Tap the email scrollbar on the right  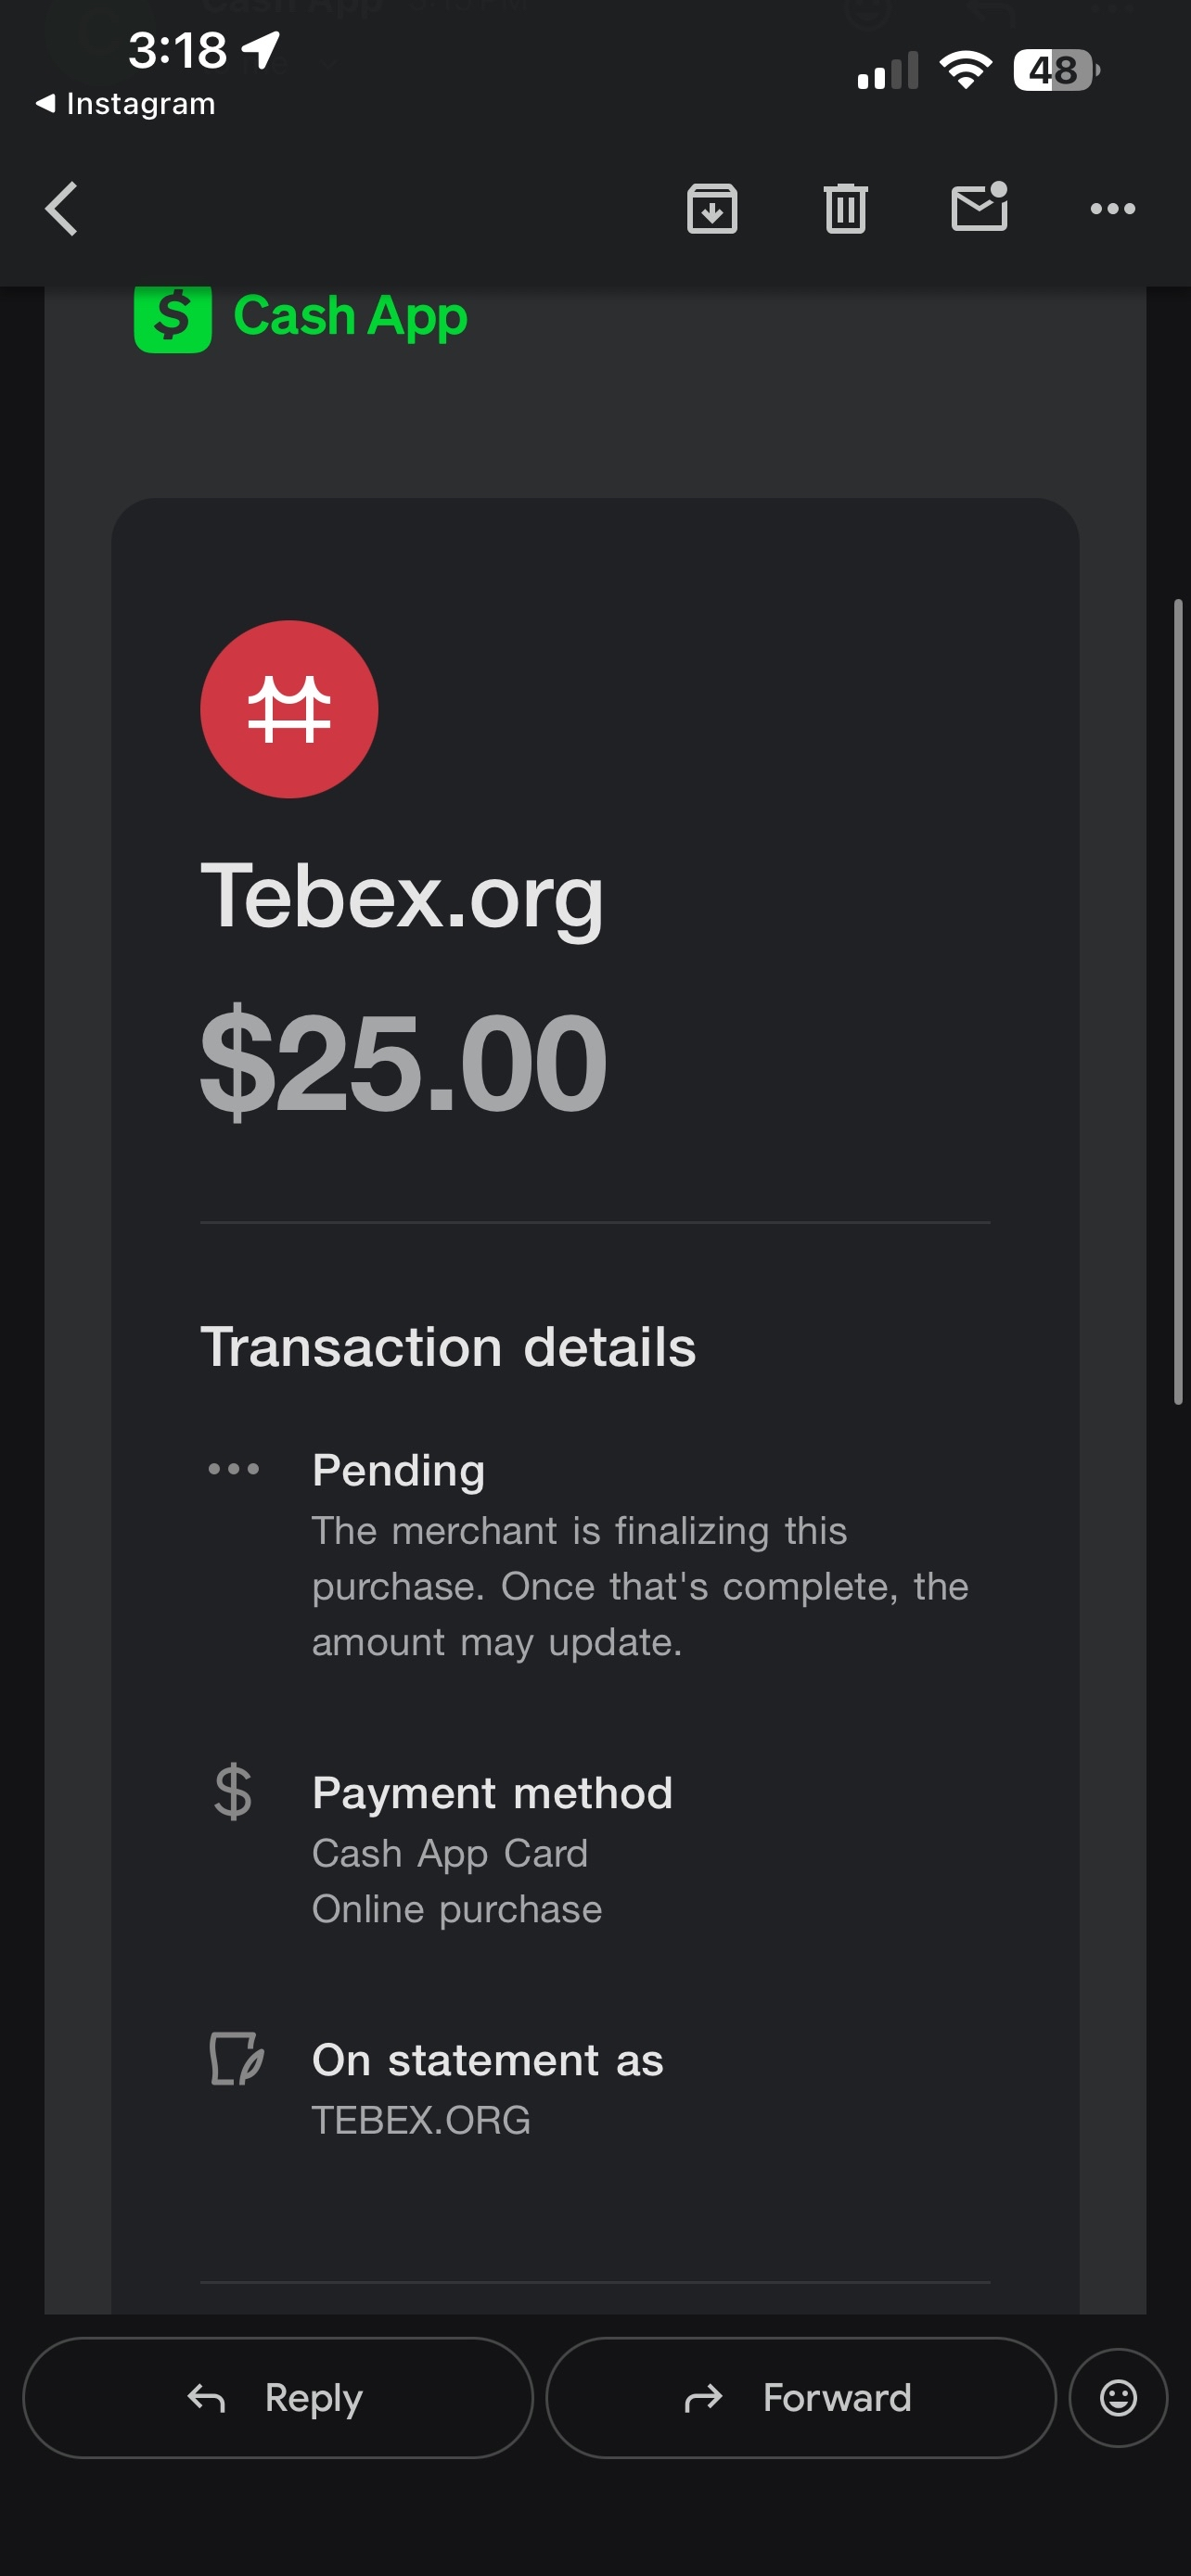1179,1000
